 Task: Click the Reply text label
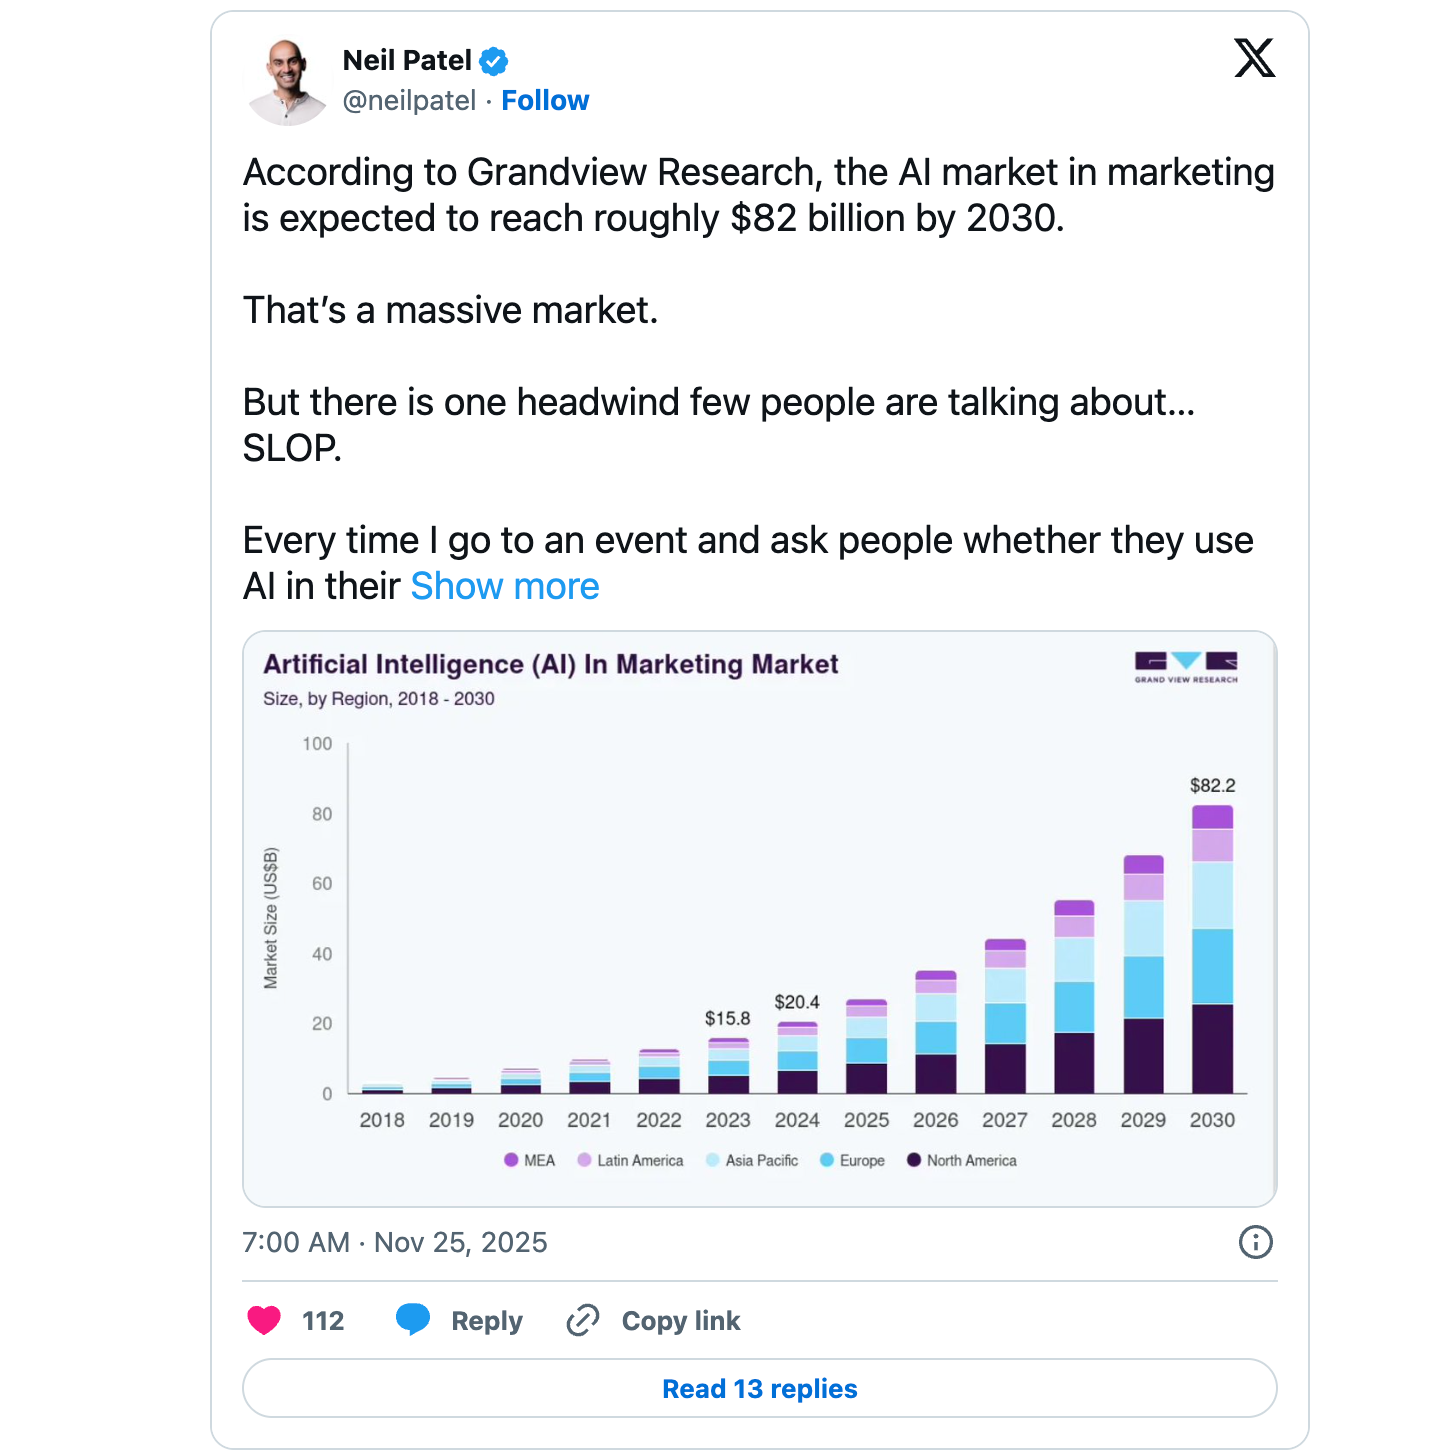(487, 1321)
